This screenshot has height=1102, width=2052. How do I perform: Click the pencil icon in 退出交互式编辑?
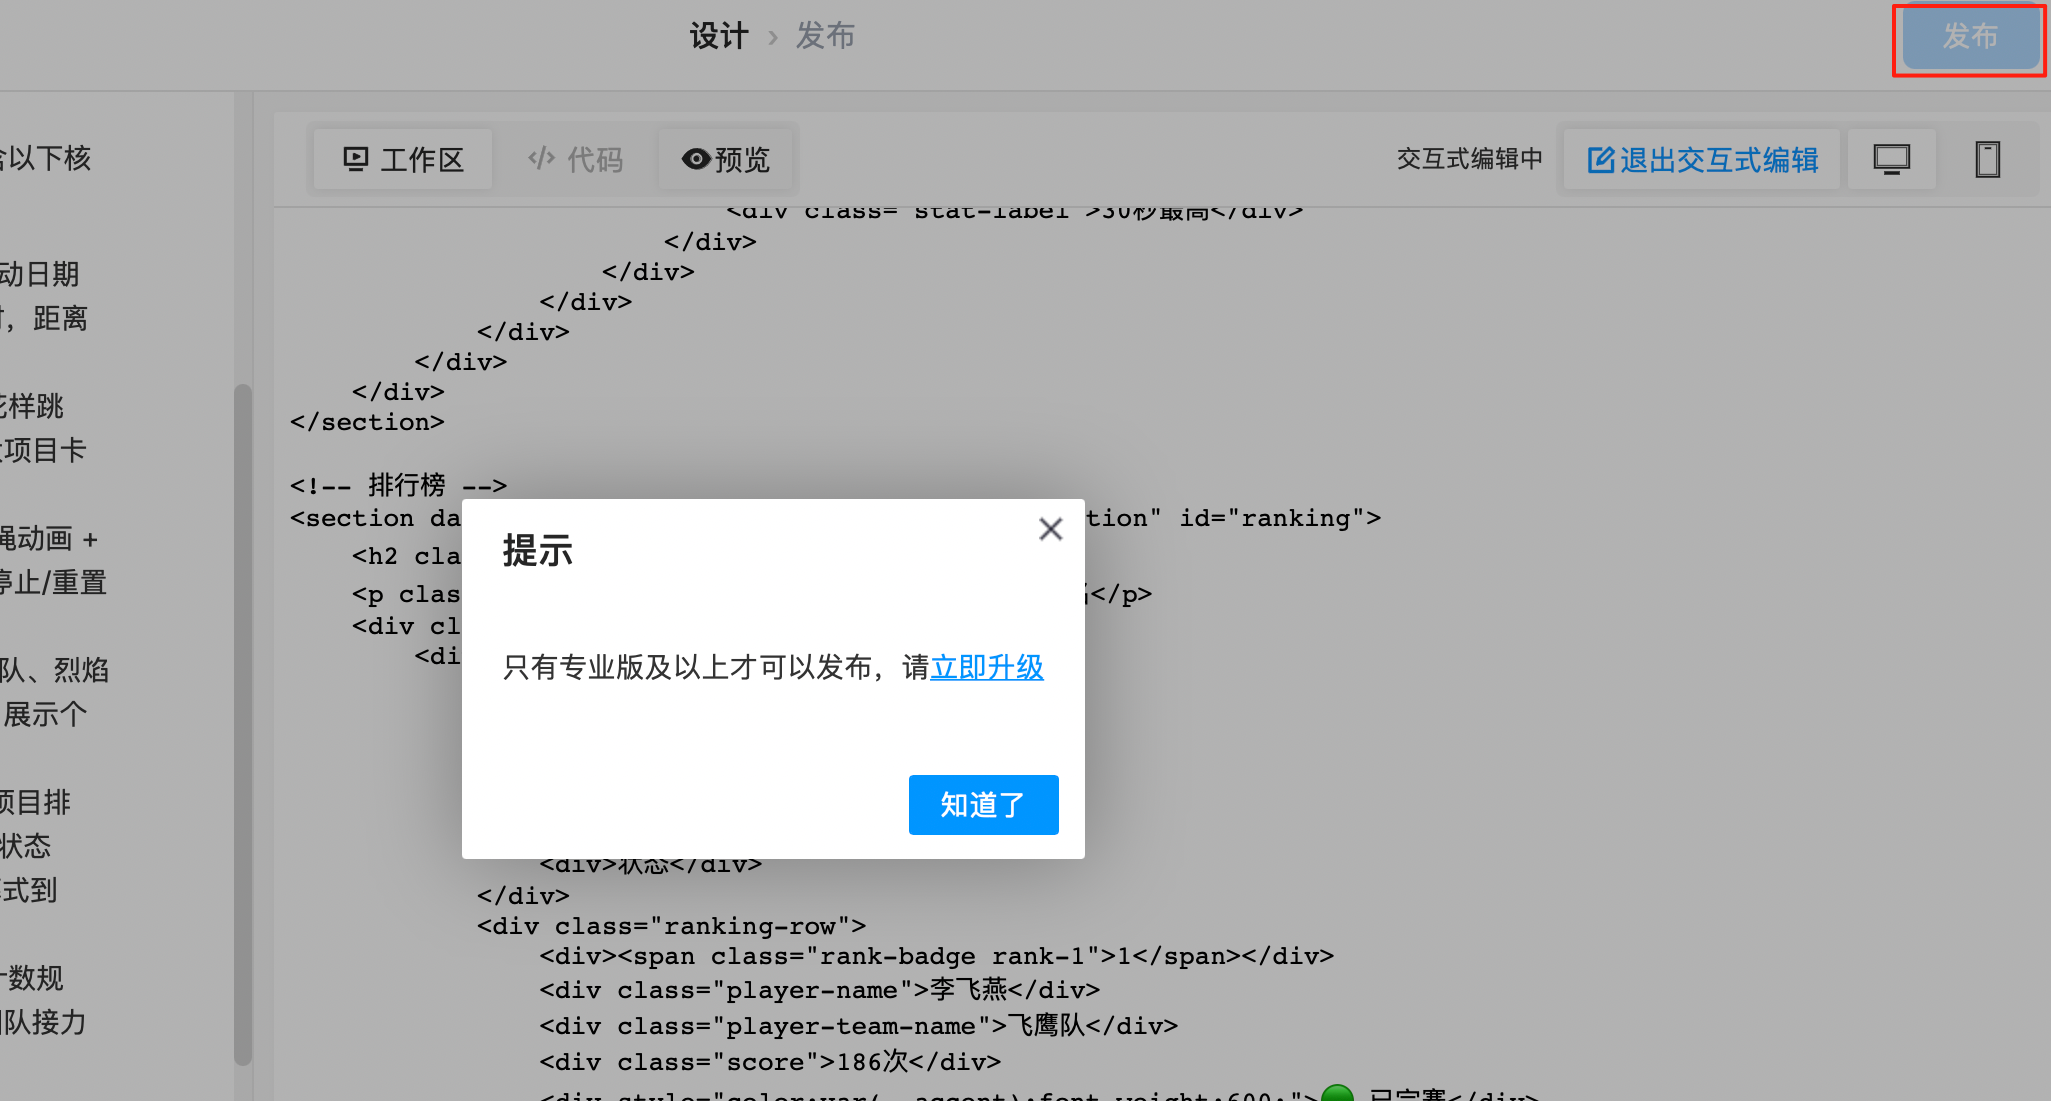[x=1601, y=158]
